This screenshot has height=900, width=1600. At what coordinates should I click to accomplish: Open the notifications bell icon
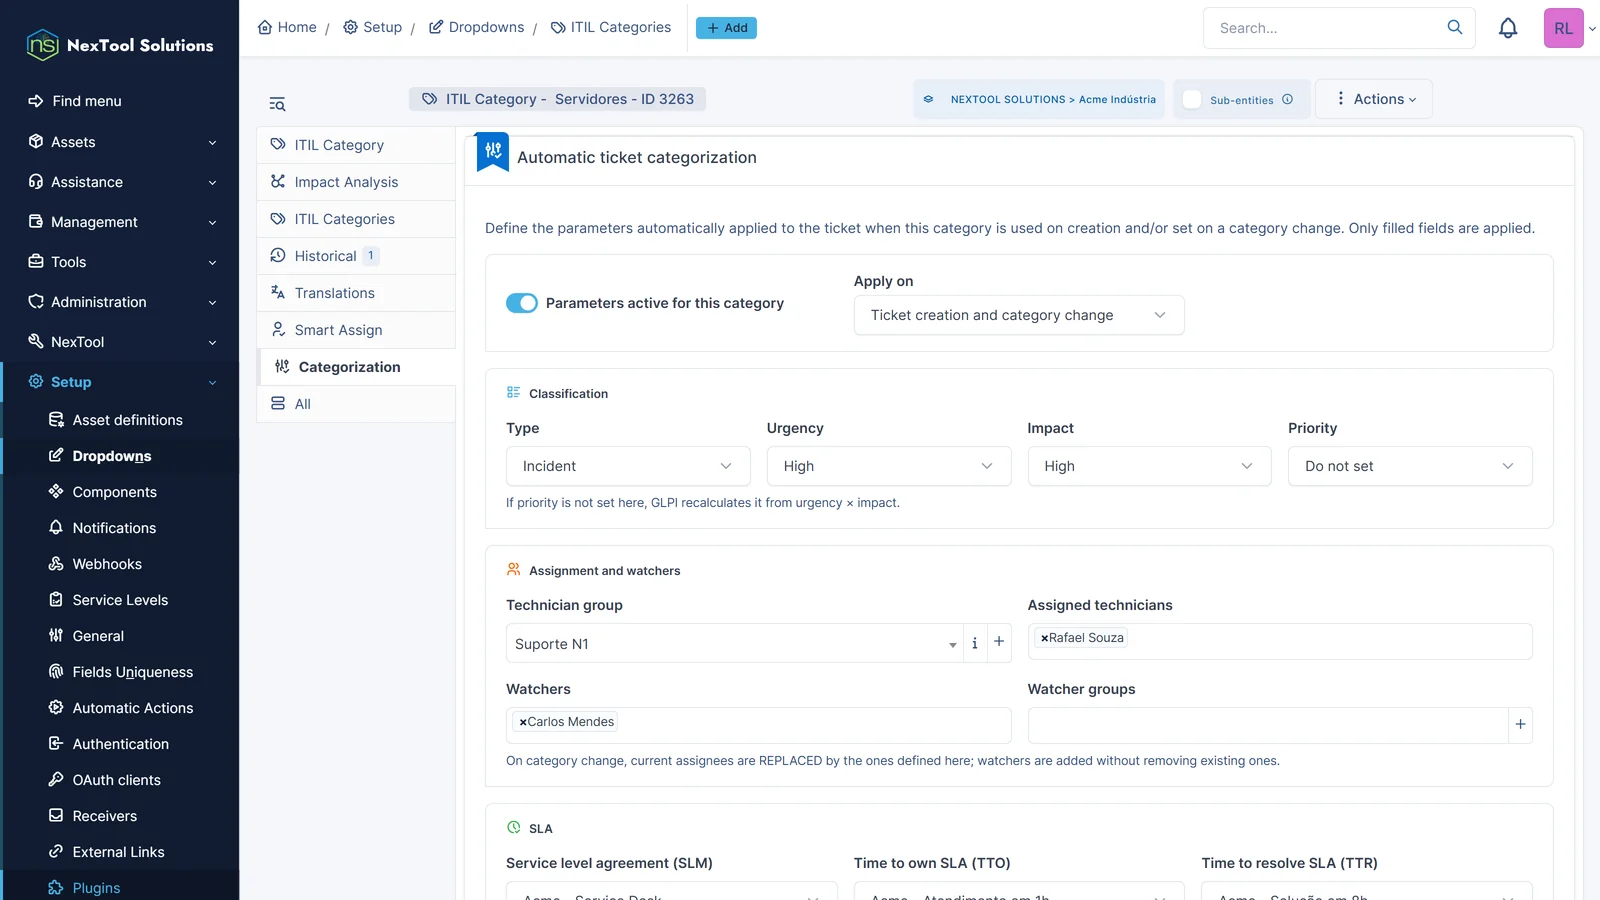pyautogui.click(x=1508, y=28)
